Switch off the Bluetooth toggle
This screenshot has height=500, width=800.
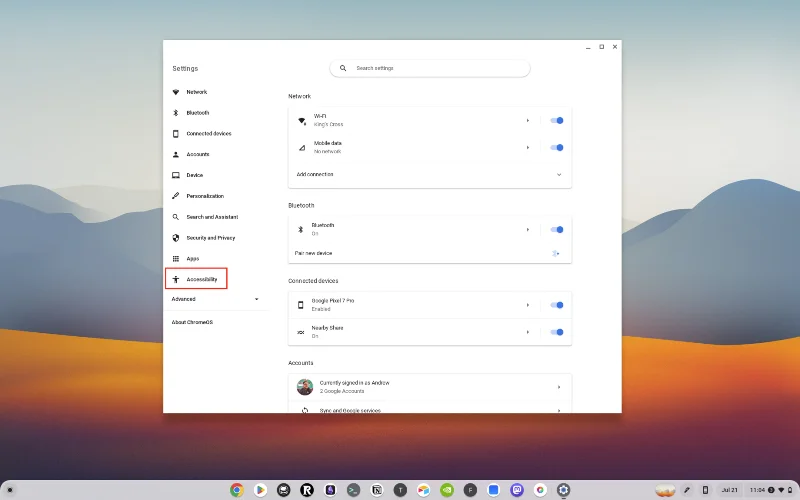pyautogui.click(x=557, y=230)
